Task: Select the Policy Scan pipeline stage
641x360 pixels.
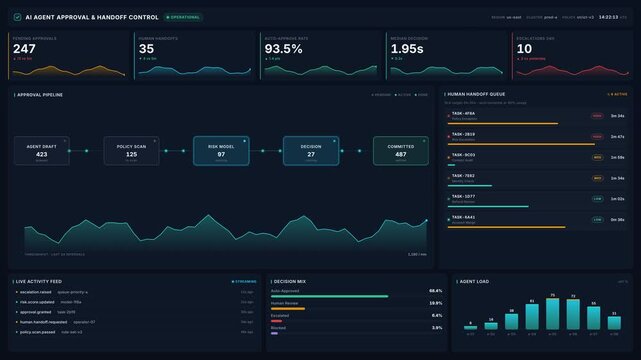Action: click(131, 151)
